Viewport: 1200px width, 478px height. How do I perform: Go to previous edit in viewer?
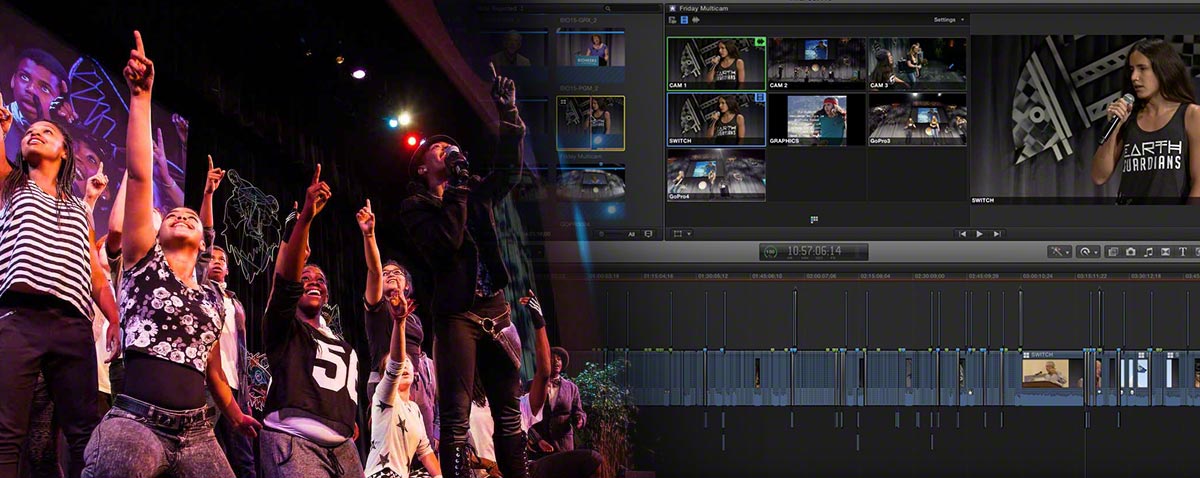[963, 233]
